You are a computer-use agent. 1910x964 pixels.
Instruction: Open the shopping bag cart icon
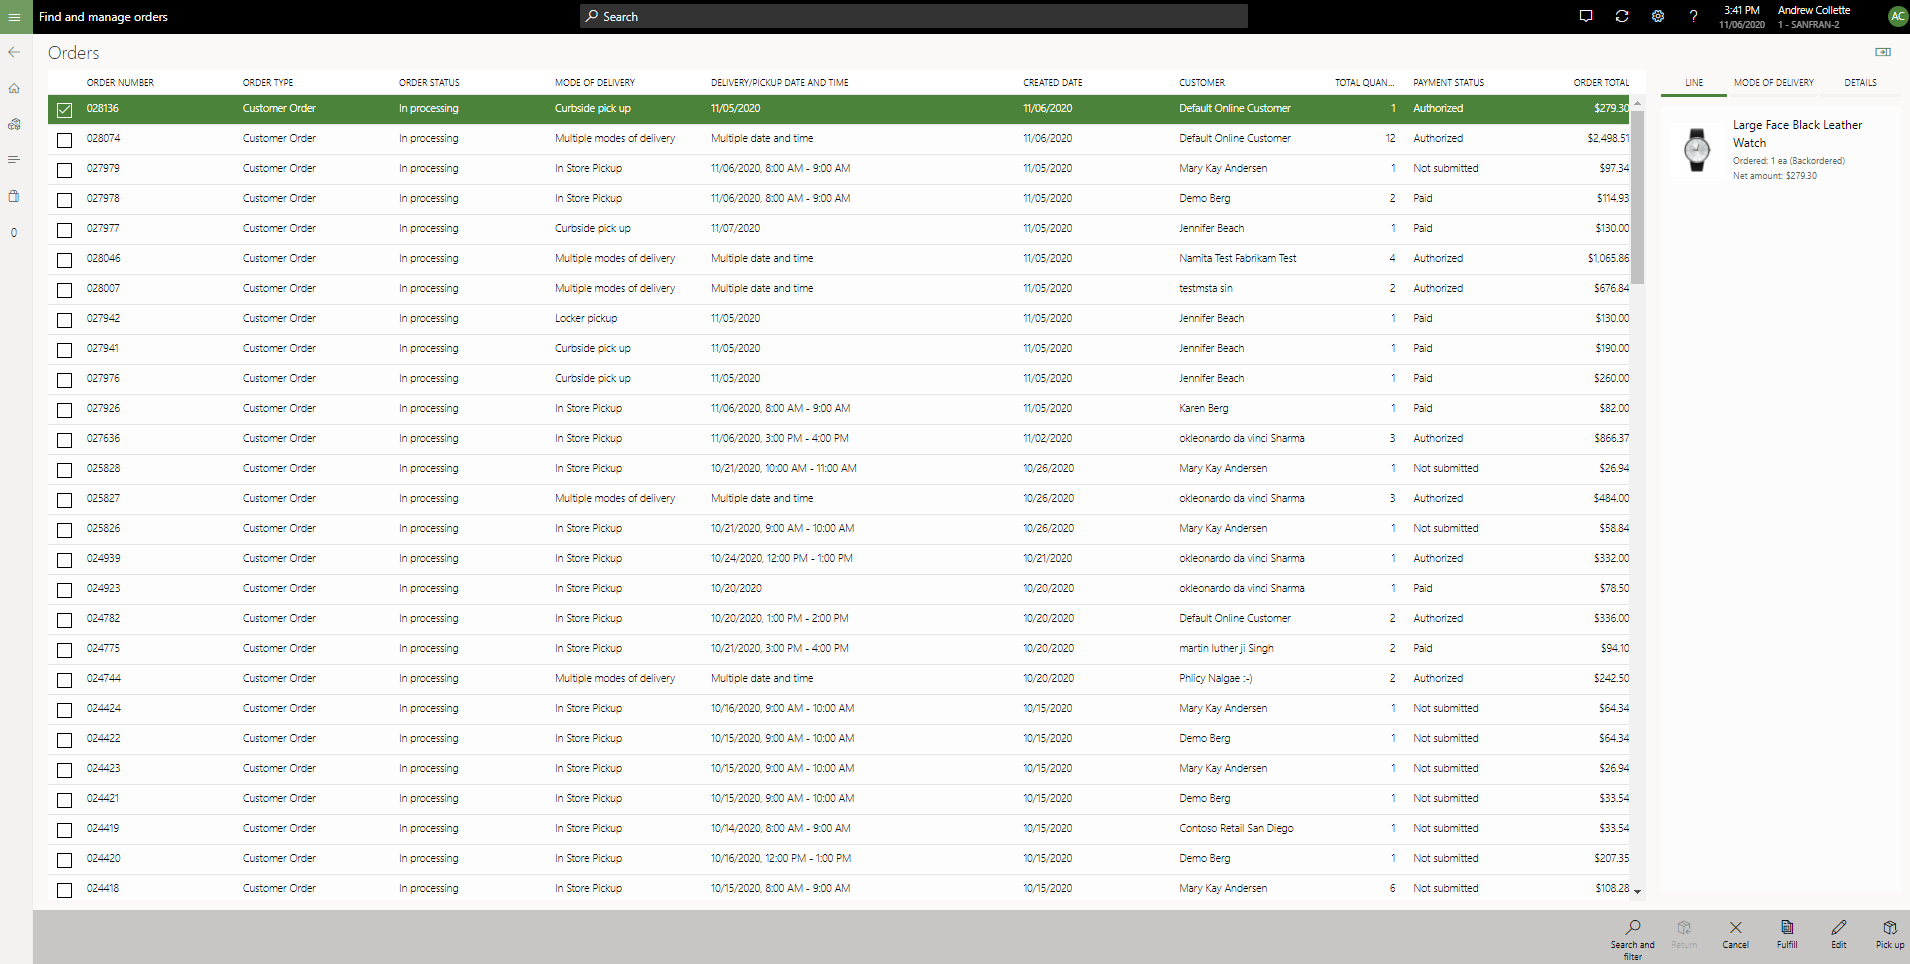tap(14, 196)
